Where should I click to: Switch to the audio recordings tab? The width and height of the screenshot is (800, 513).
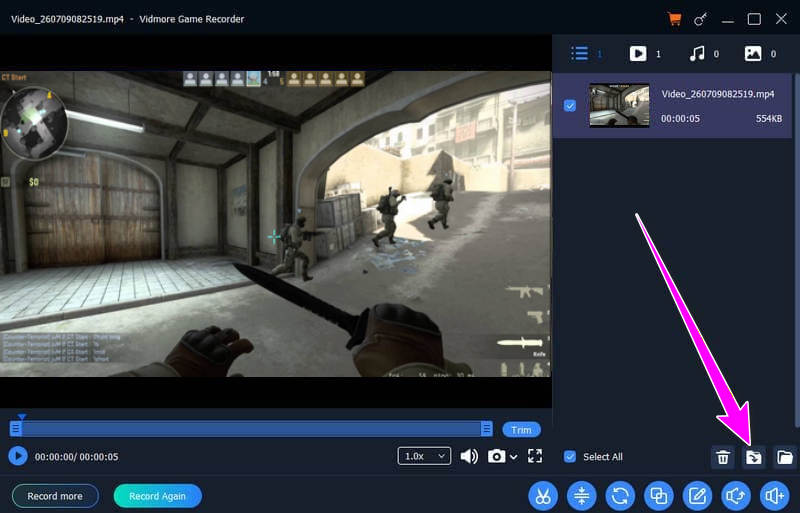click(x=697, y=54)
